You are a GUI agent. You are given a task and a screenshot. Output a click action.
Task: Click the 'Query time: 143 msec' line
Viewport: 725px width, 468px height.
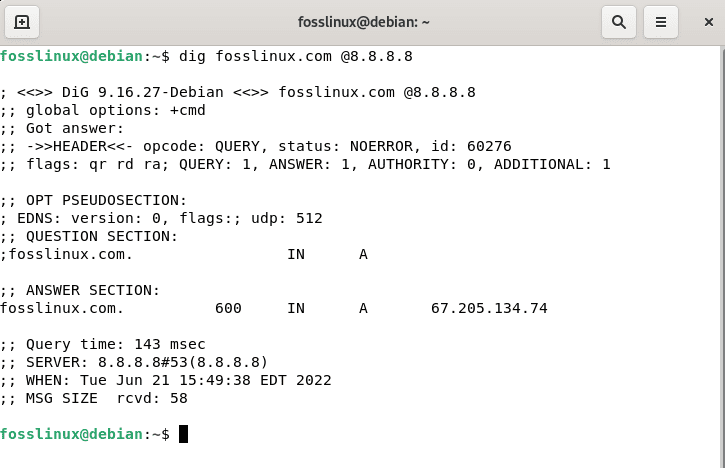tap(103, 345)
